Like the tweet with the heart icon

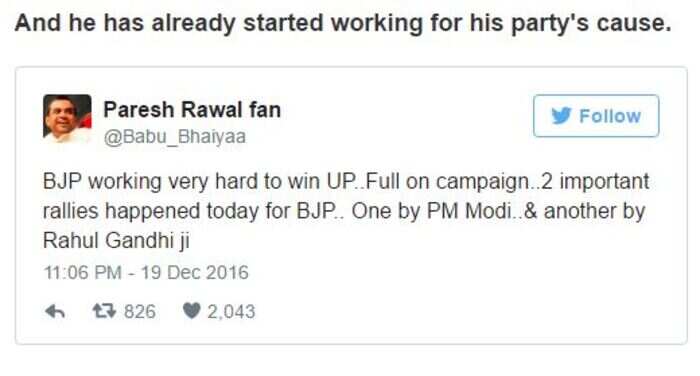(x=192, y=311)
